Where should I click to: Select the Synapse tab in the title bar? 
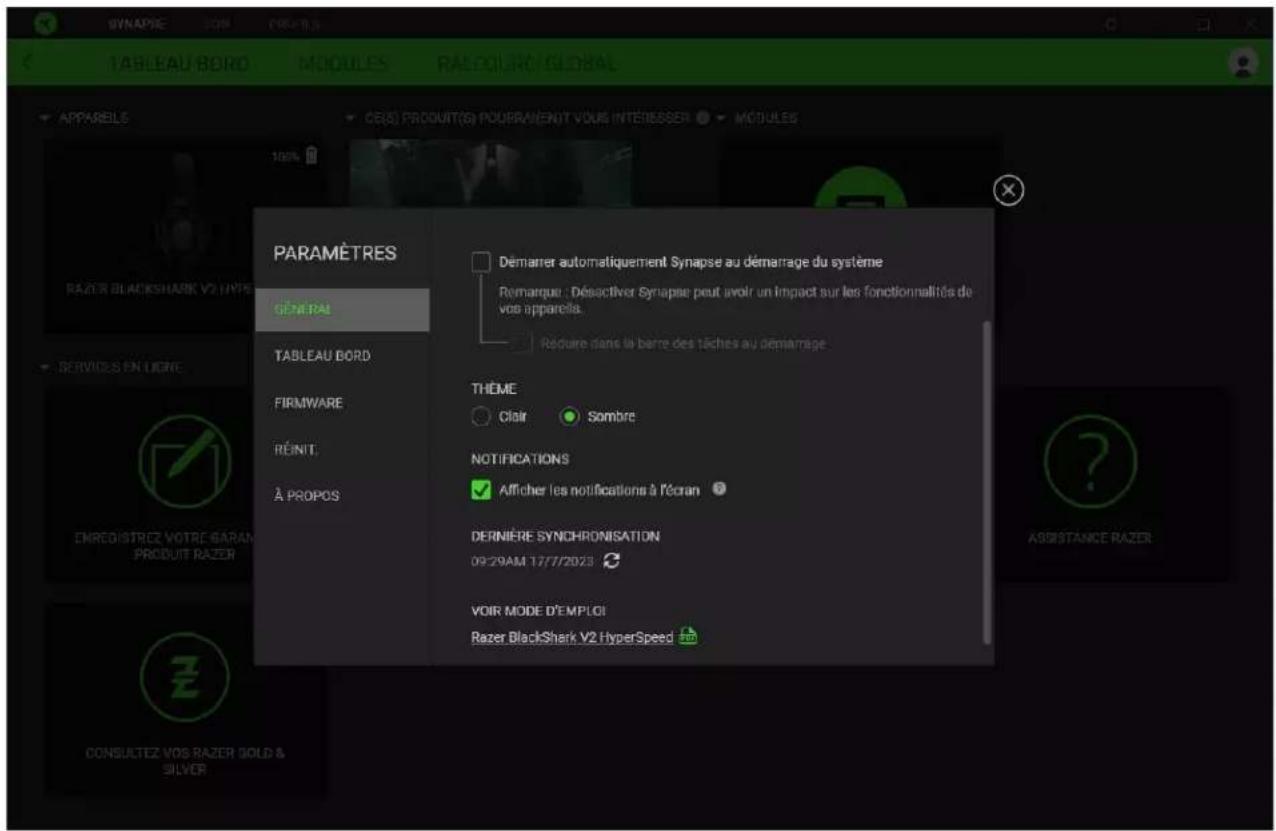point(137,22)
